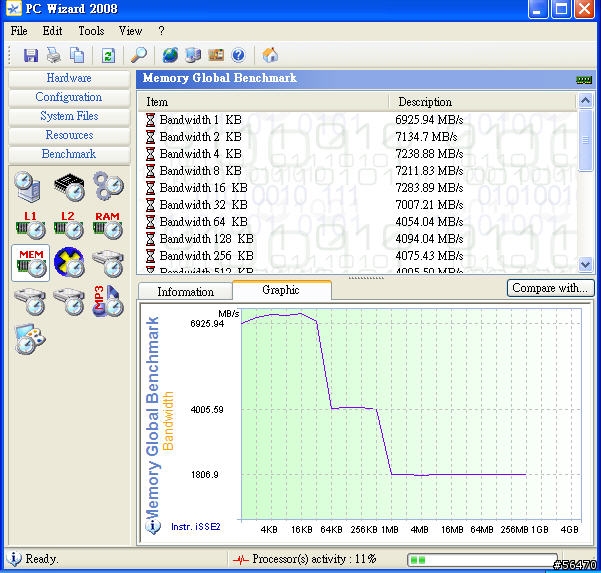Open the Tools menu
601x573 pixels.
91,31
